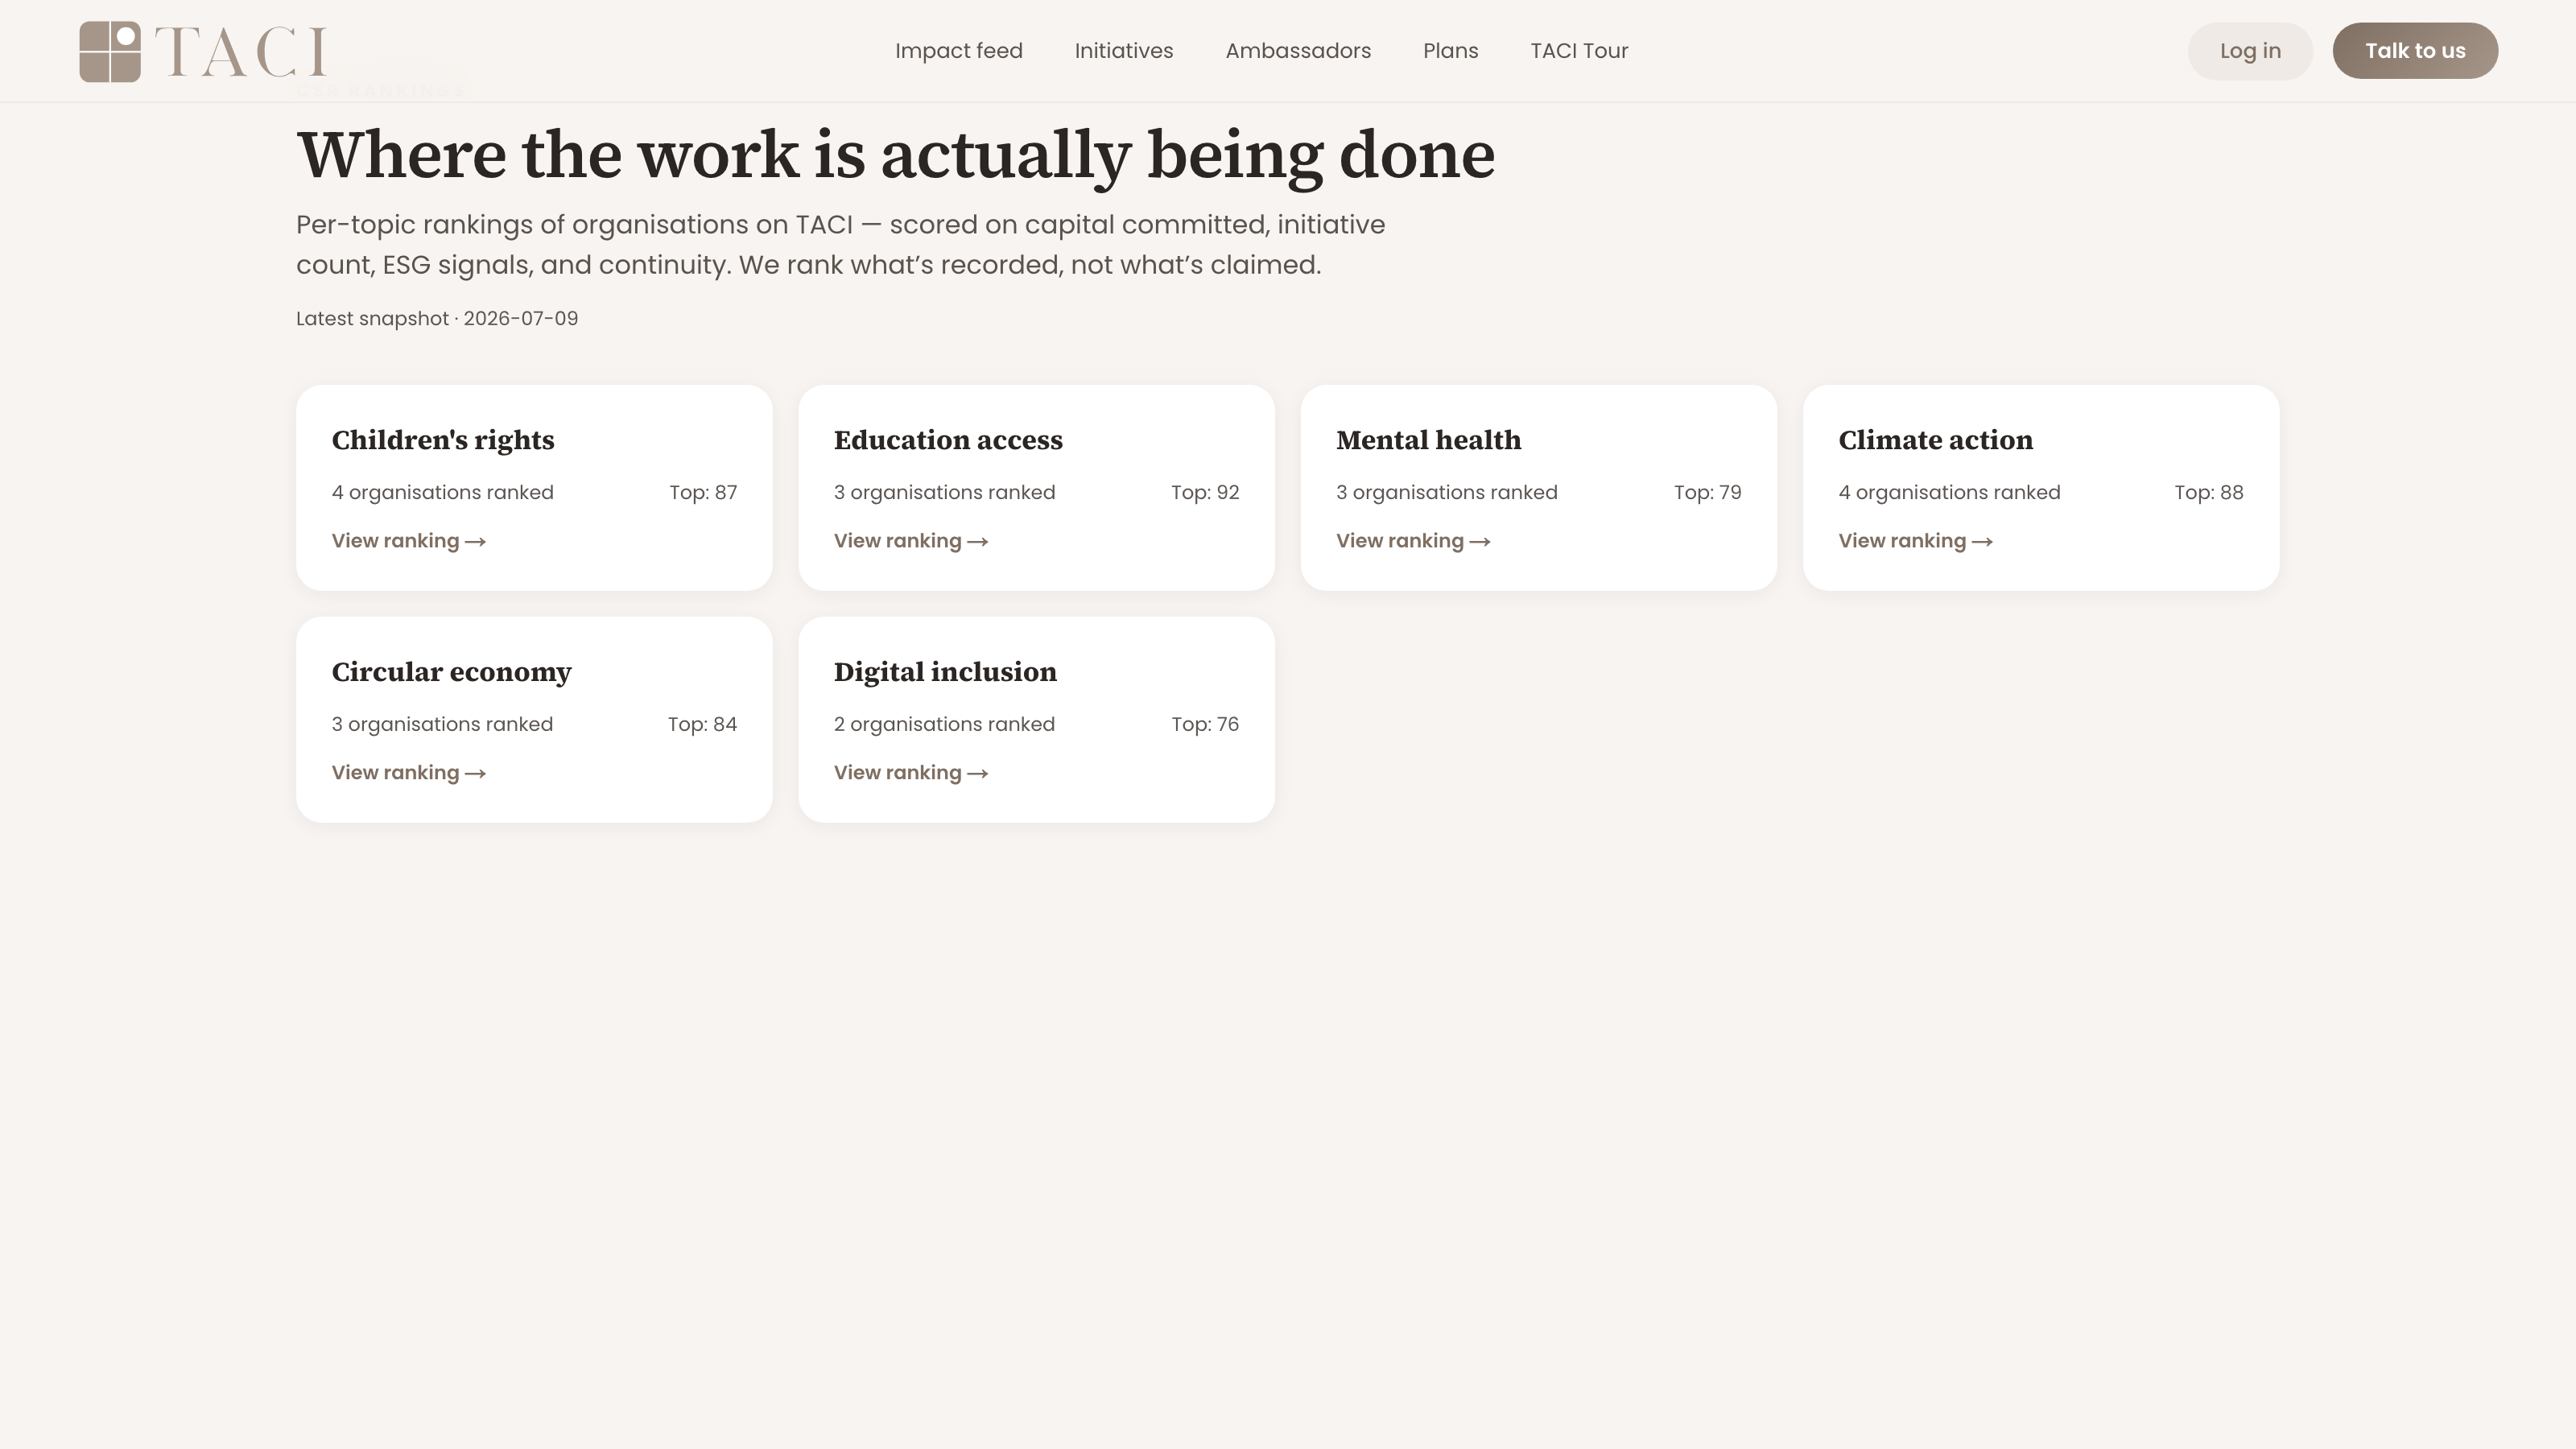Screen dimensions: 2576x1449
Task: Open the Climate action card title
Action: tap(1935, 441)
